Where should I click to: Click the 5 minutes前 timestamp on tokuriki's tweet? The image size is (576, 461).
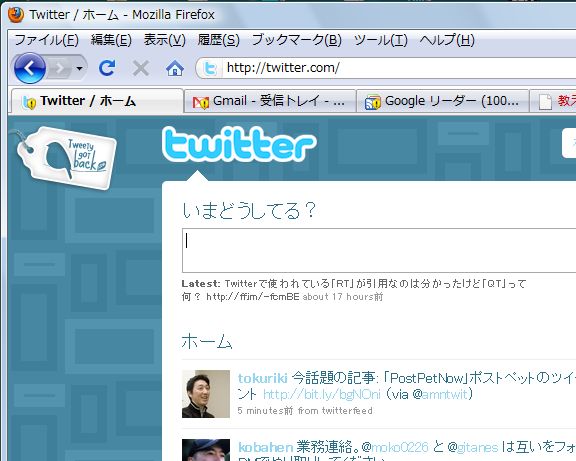(264, 411)
